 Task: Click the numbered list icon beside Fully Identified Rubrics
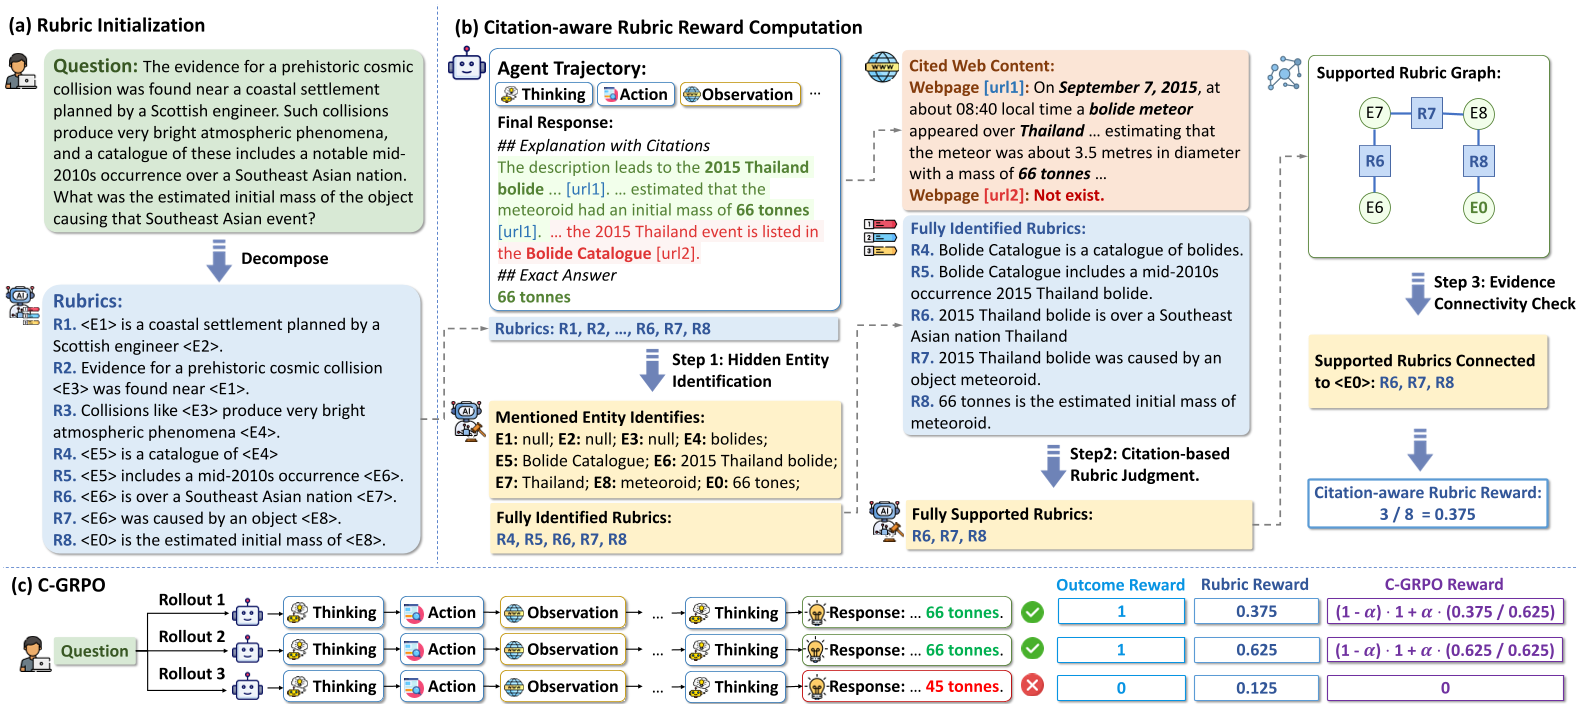[880, 238]
